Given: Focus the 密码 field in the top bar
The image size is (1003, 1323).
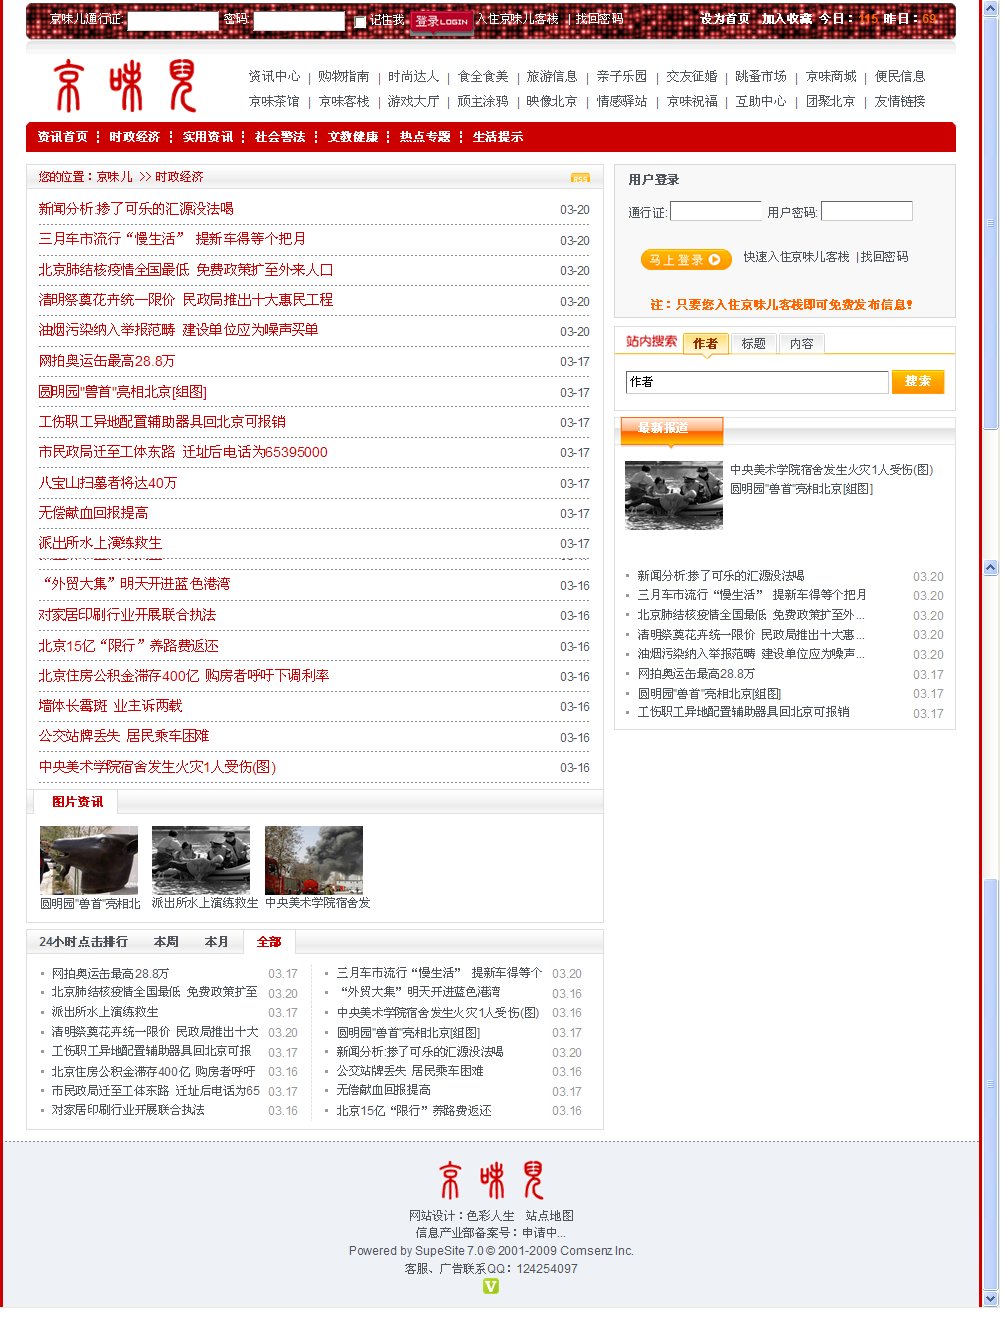Looking at the screenshot, I should [x=299, y=21].
